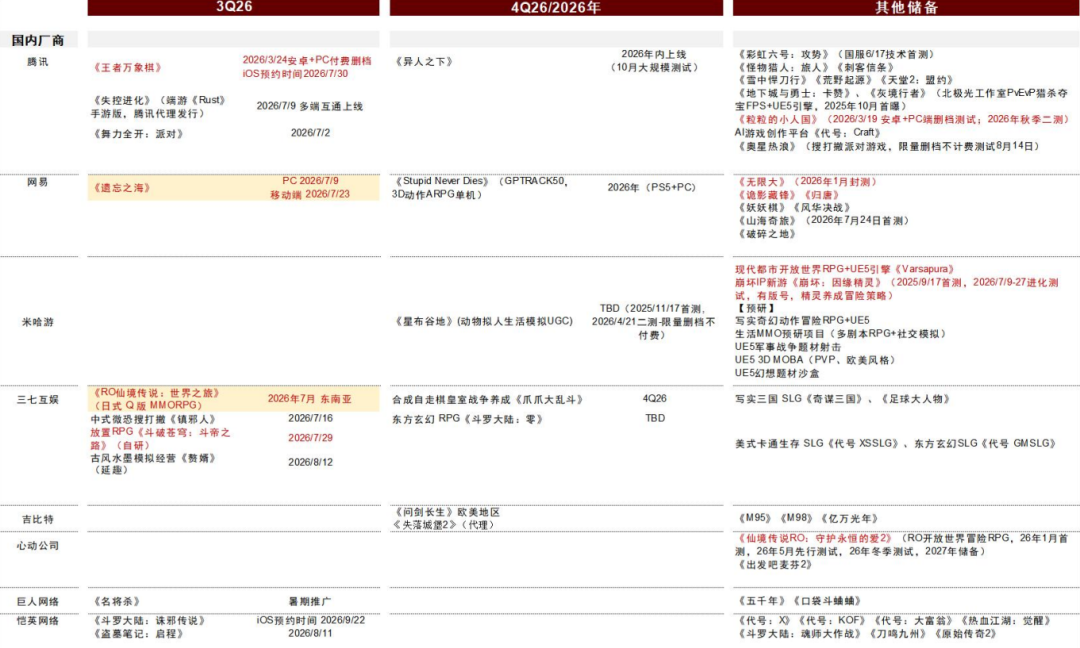Click the "UE5 3D MOBA（PVP、欧美风格）" line
This screenshot has width=1080, height=648.
(x=816, y=359)
